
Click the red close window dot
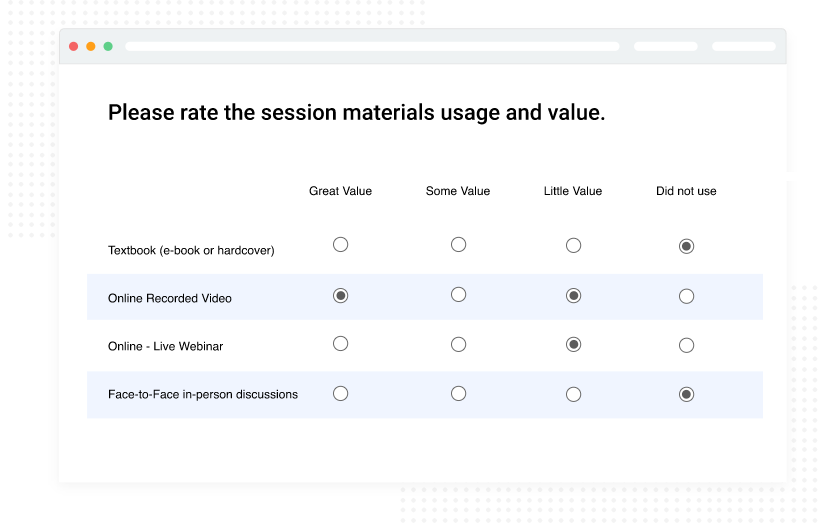pos(74,46)
